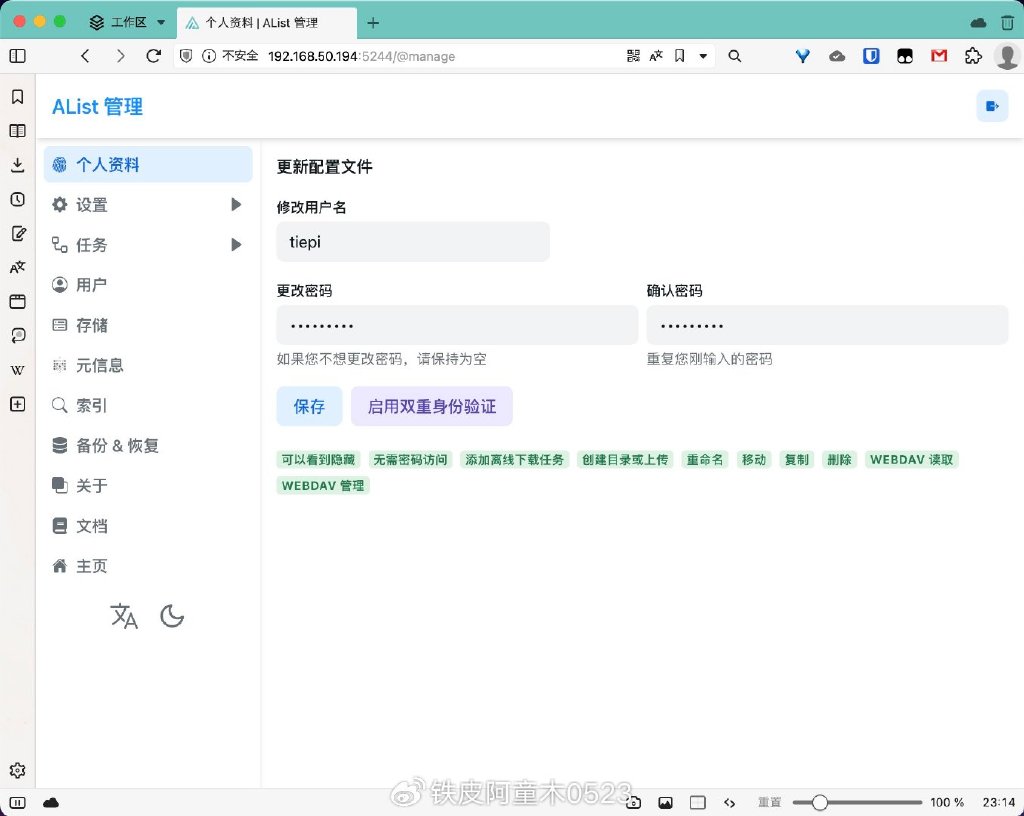Go forward to the next page

tap(120, 56)
